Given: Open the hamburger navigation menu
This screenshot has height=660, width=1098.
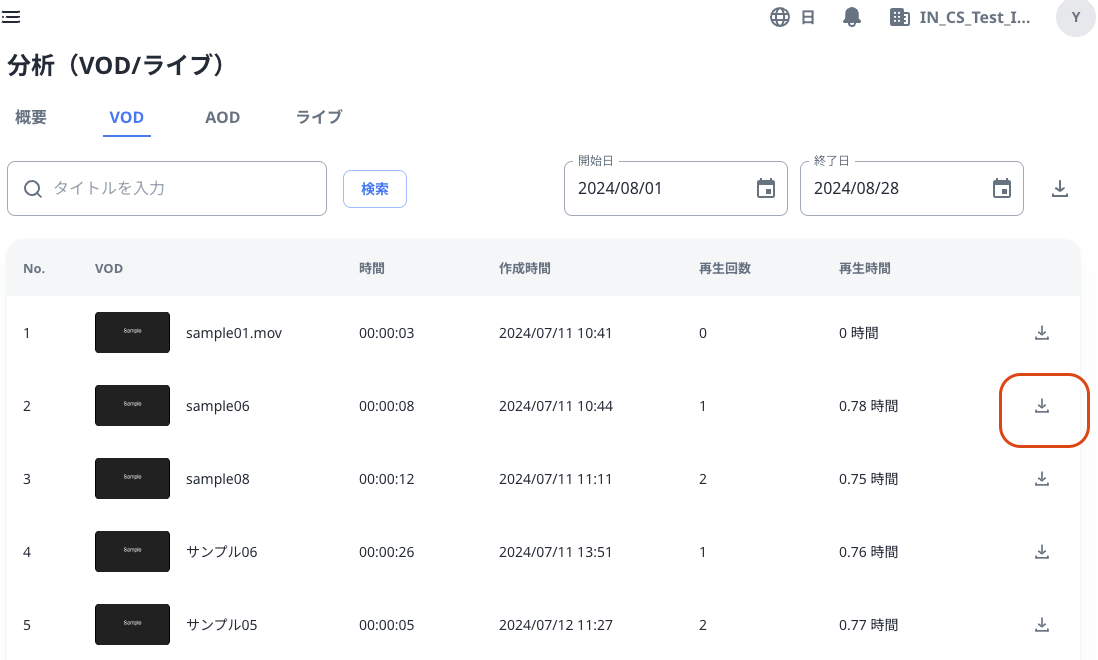Looking at the screenshot, I should [x=11, y=16].
